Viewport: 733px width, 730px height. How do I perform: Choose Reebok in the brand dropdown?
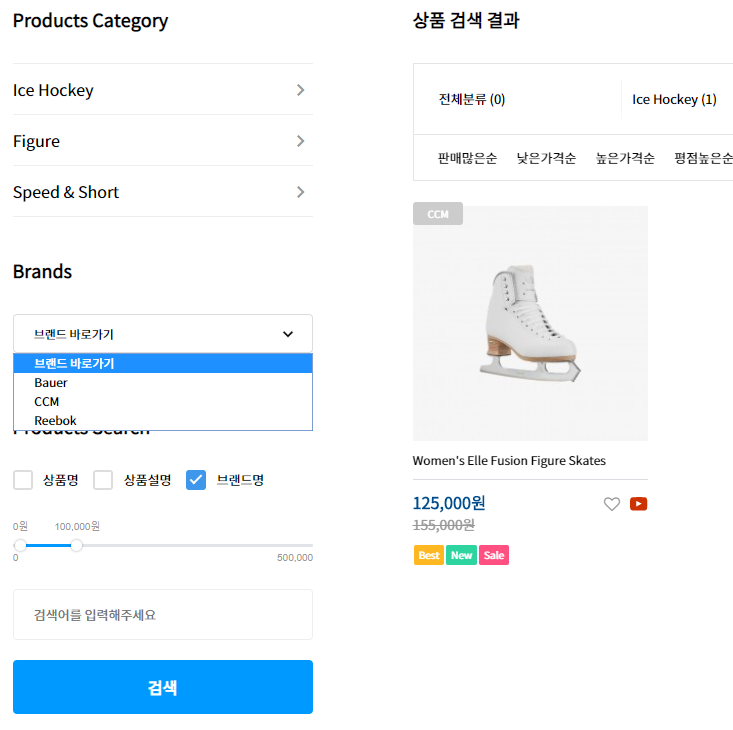point(55,421)
